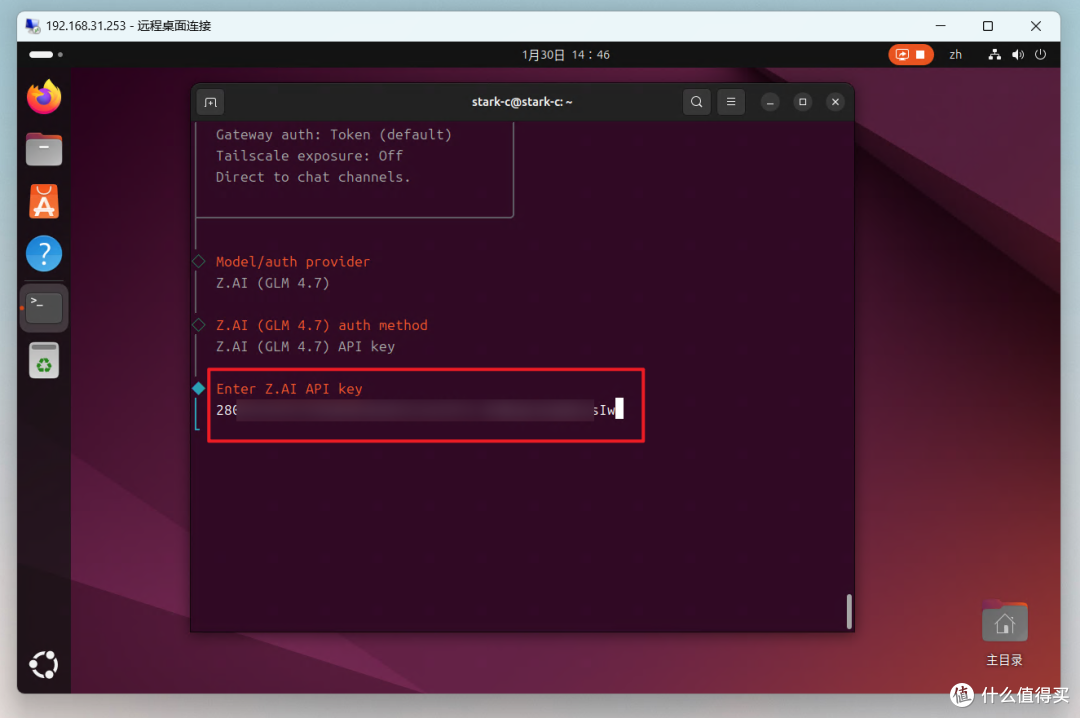Open Firefox from the Ubuntu dock
1080x718 pixels.
44,97
